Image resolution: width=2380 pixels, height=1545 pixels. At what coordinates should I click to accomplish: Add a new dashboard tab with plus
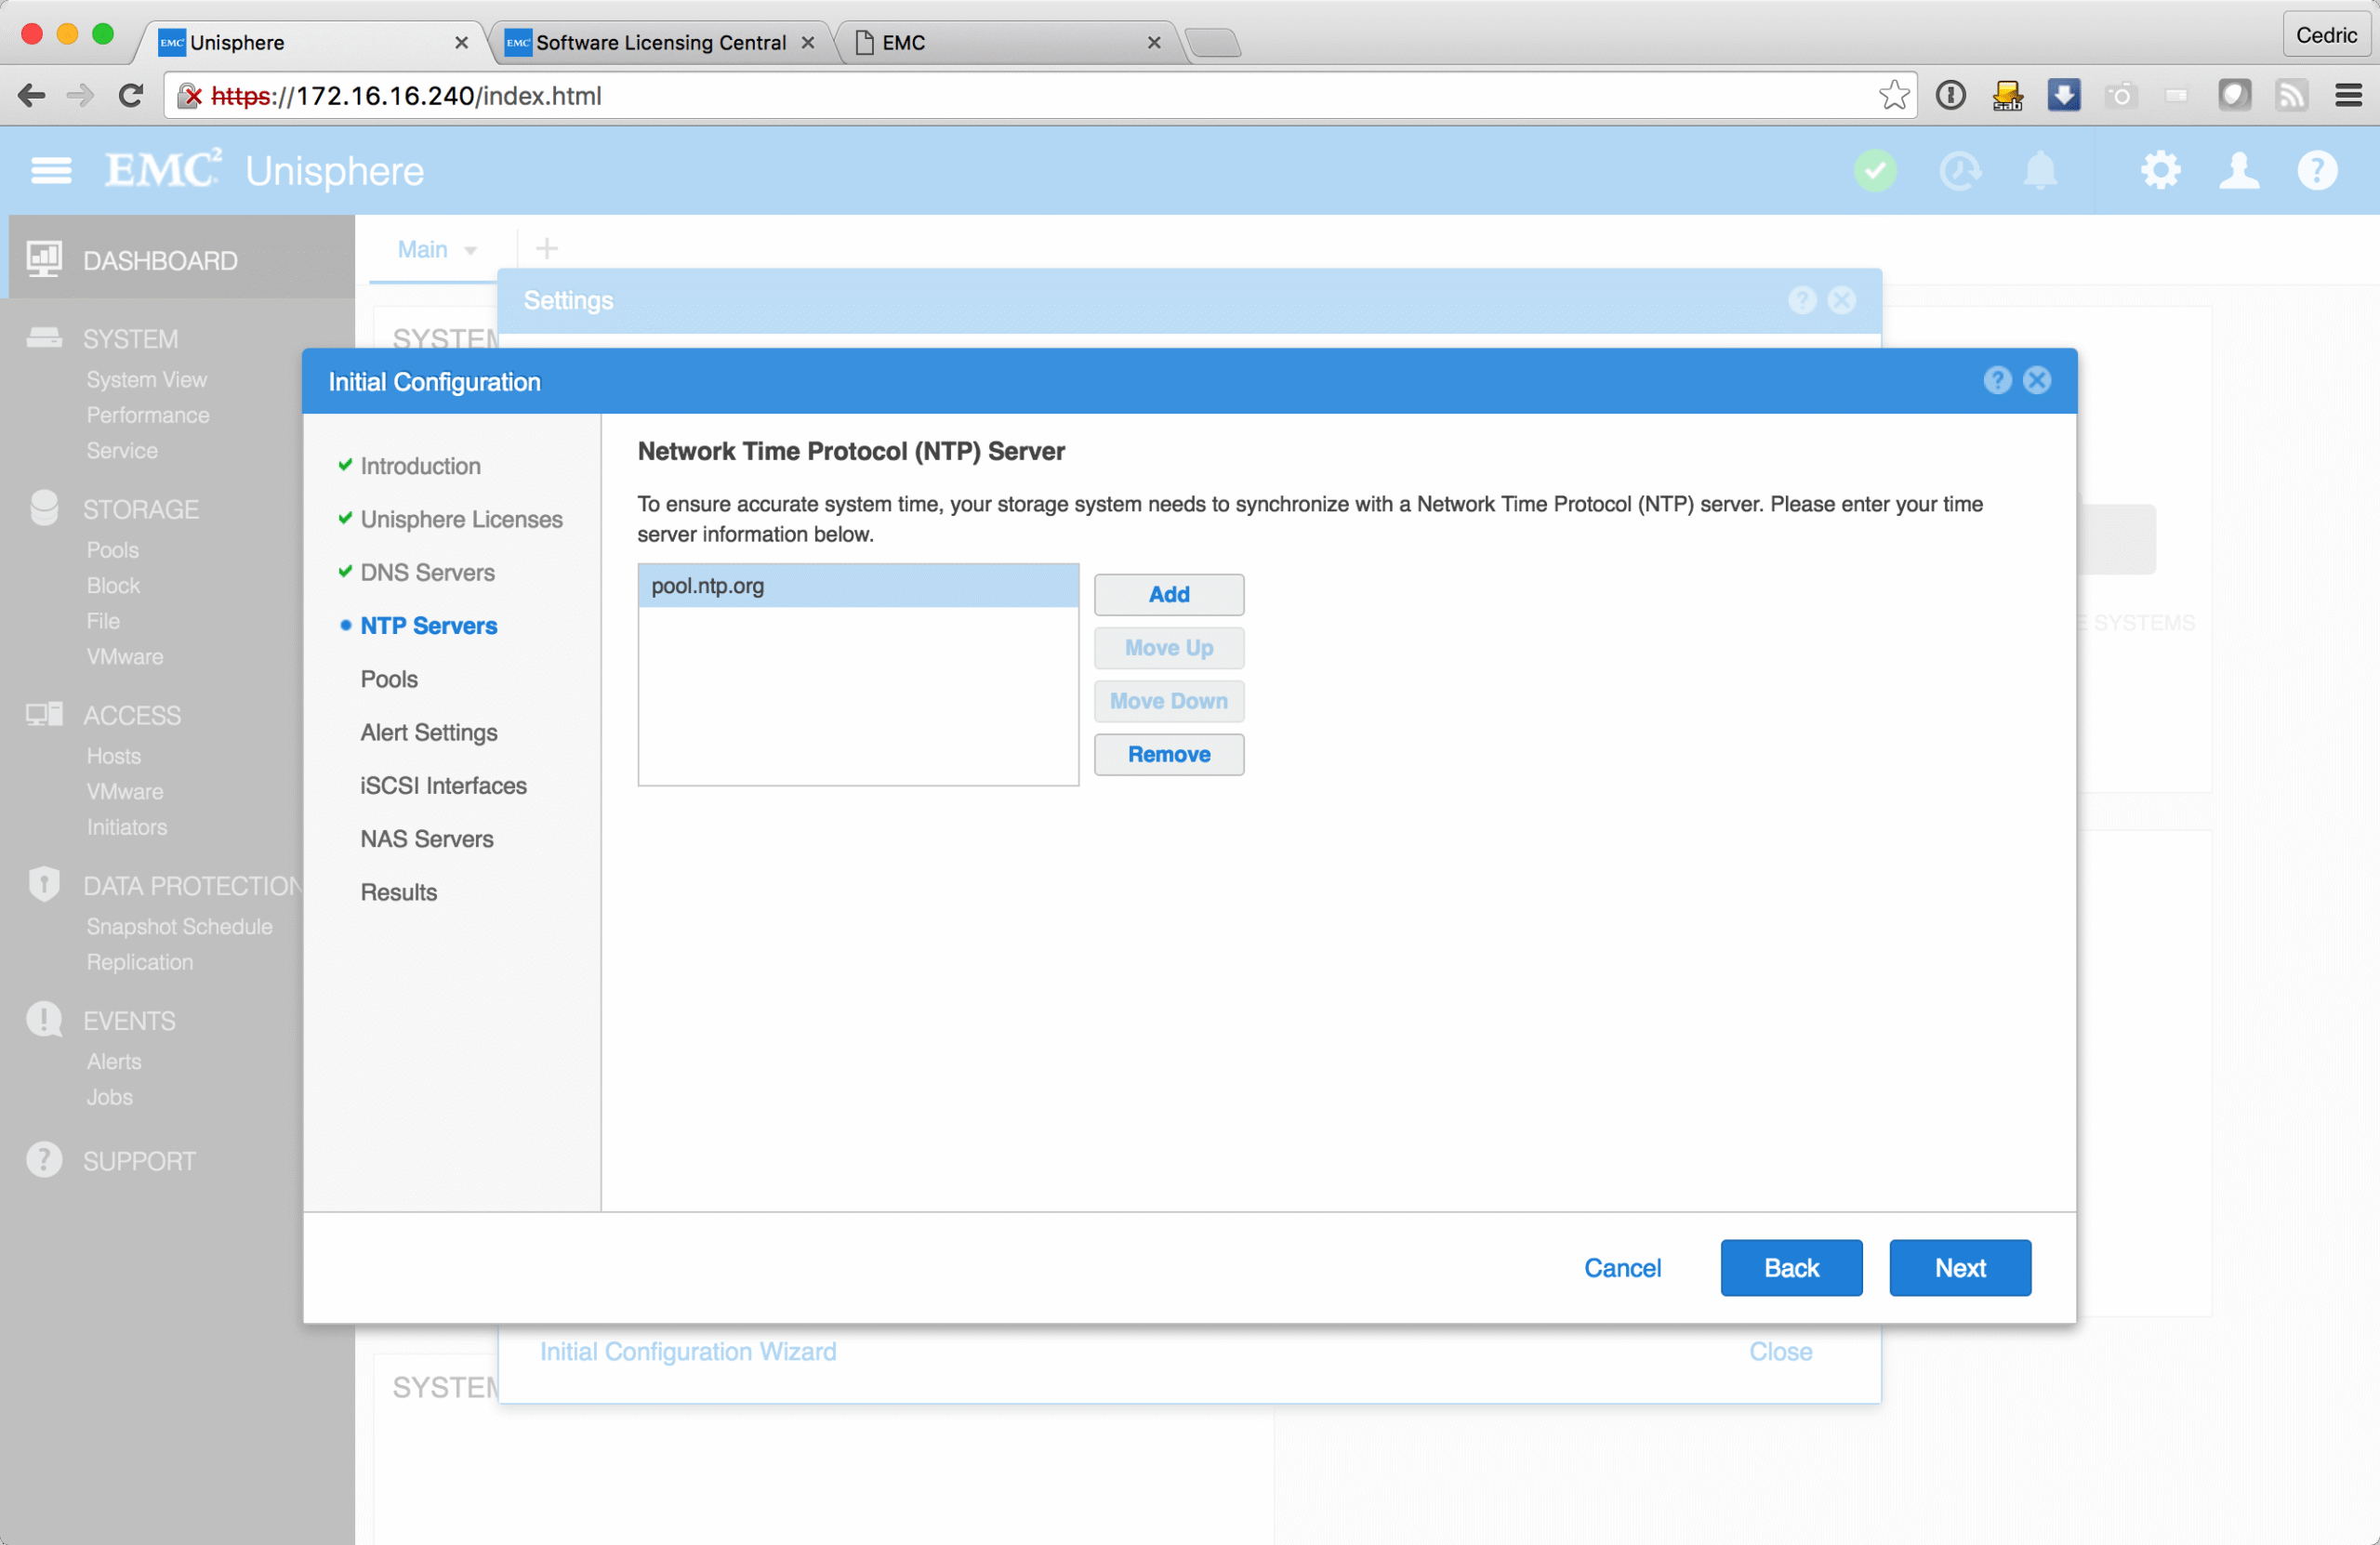(547, 248)
